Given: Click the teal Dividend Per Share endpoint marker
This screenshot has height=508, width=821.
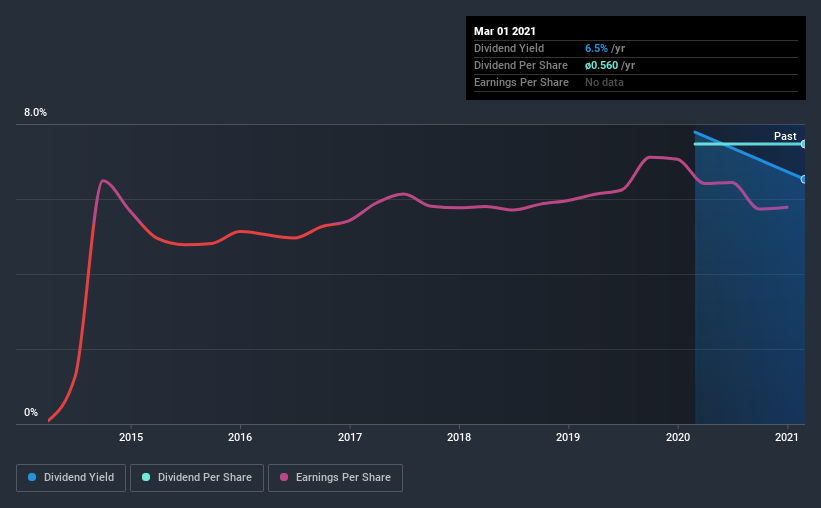Looking at the screenshot, I should click(804, 143).
